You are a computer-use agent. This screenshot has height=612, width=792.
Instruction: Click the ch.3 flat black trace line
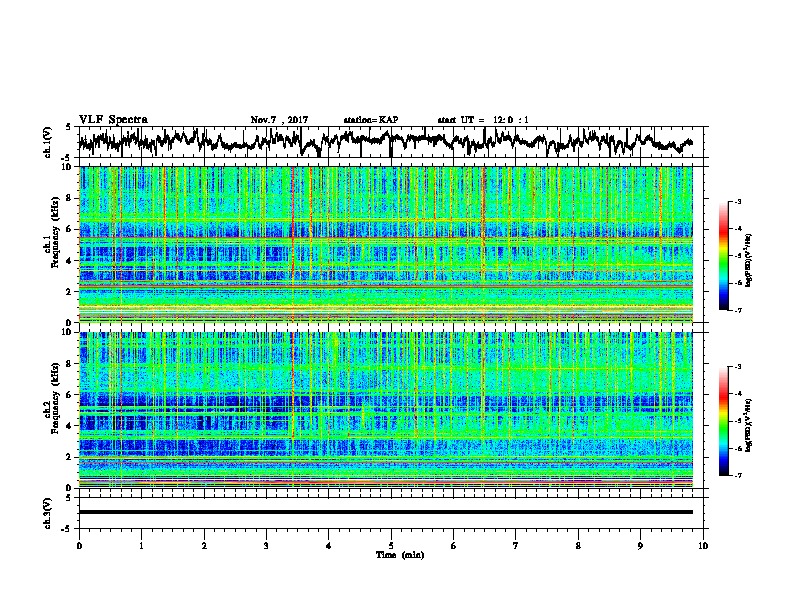[x=386, y=512]
